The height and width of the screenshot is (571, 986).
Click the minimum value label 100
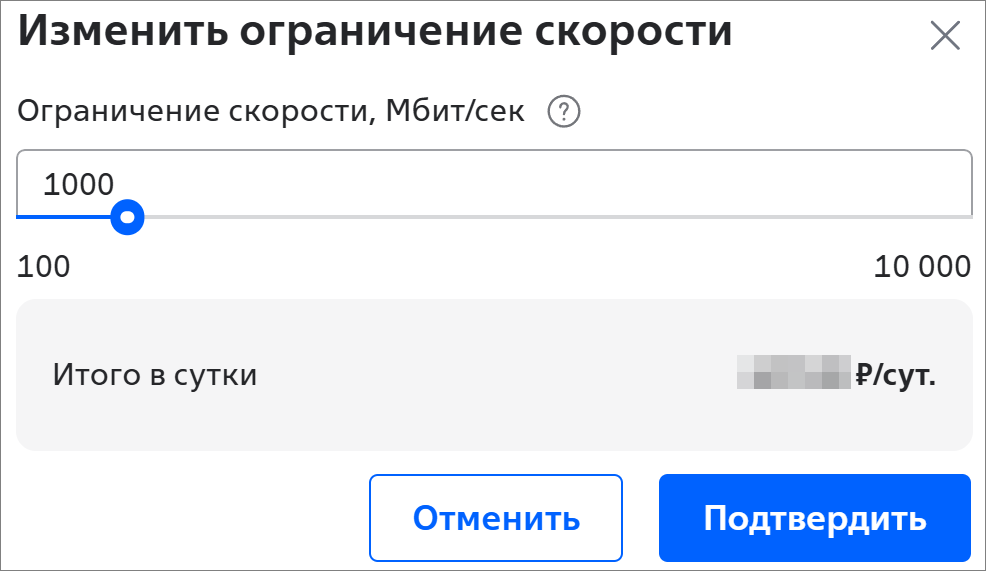[x=44, y=267]
